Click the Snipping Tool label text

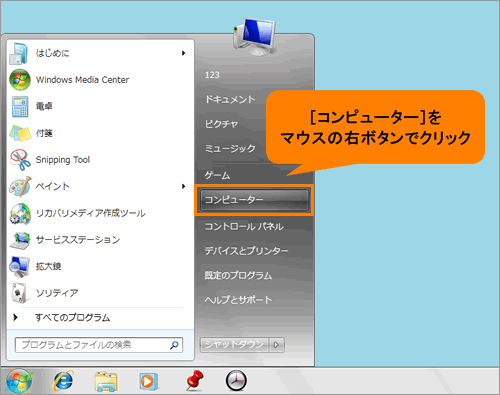pyautogui.click(x=63, y=160)
